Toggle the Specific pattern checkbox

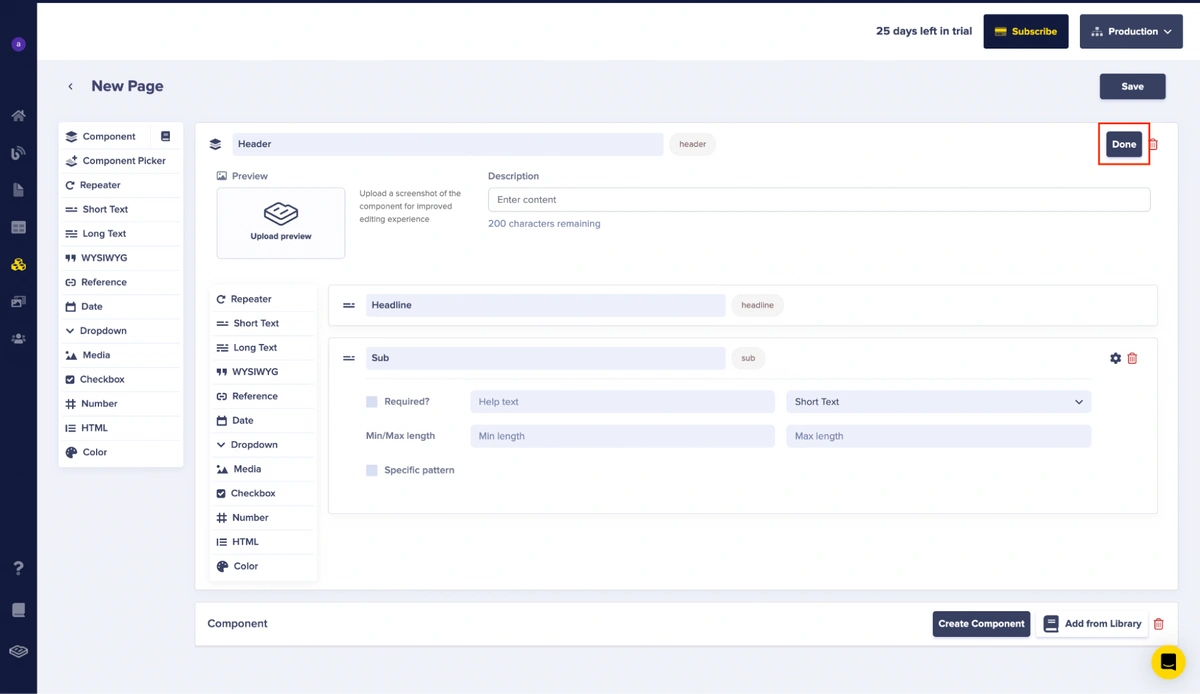click(372, 470)
